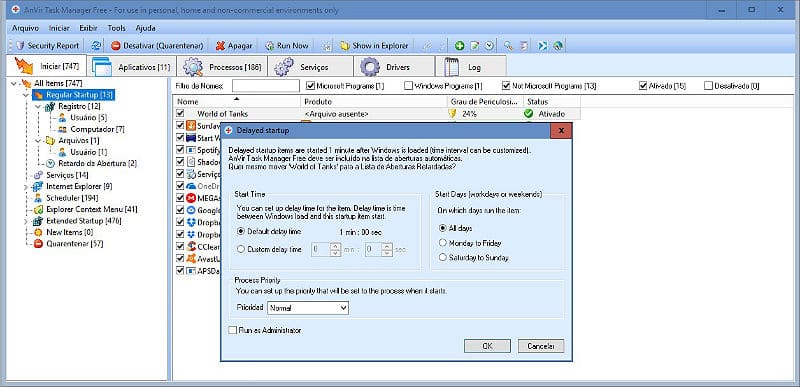Click the Filtro de Nomes input field
This screenshot has height=387, width=800.
(266, 86)
